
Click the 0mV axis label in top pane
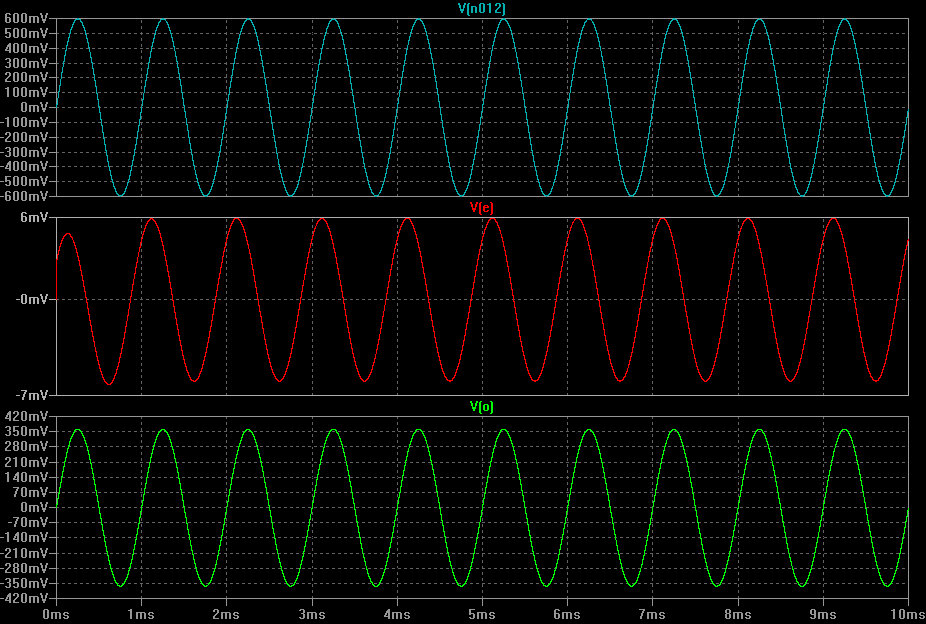(34, 107)
